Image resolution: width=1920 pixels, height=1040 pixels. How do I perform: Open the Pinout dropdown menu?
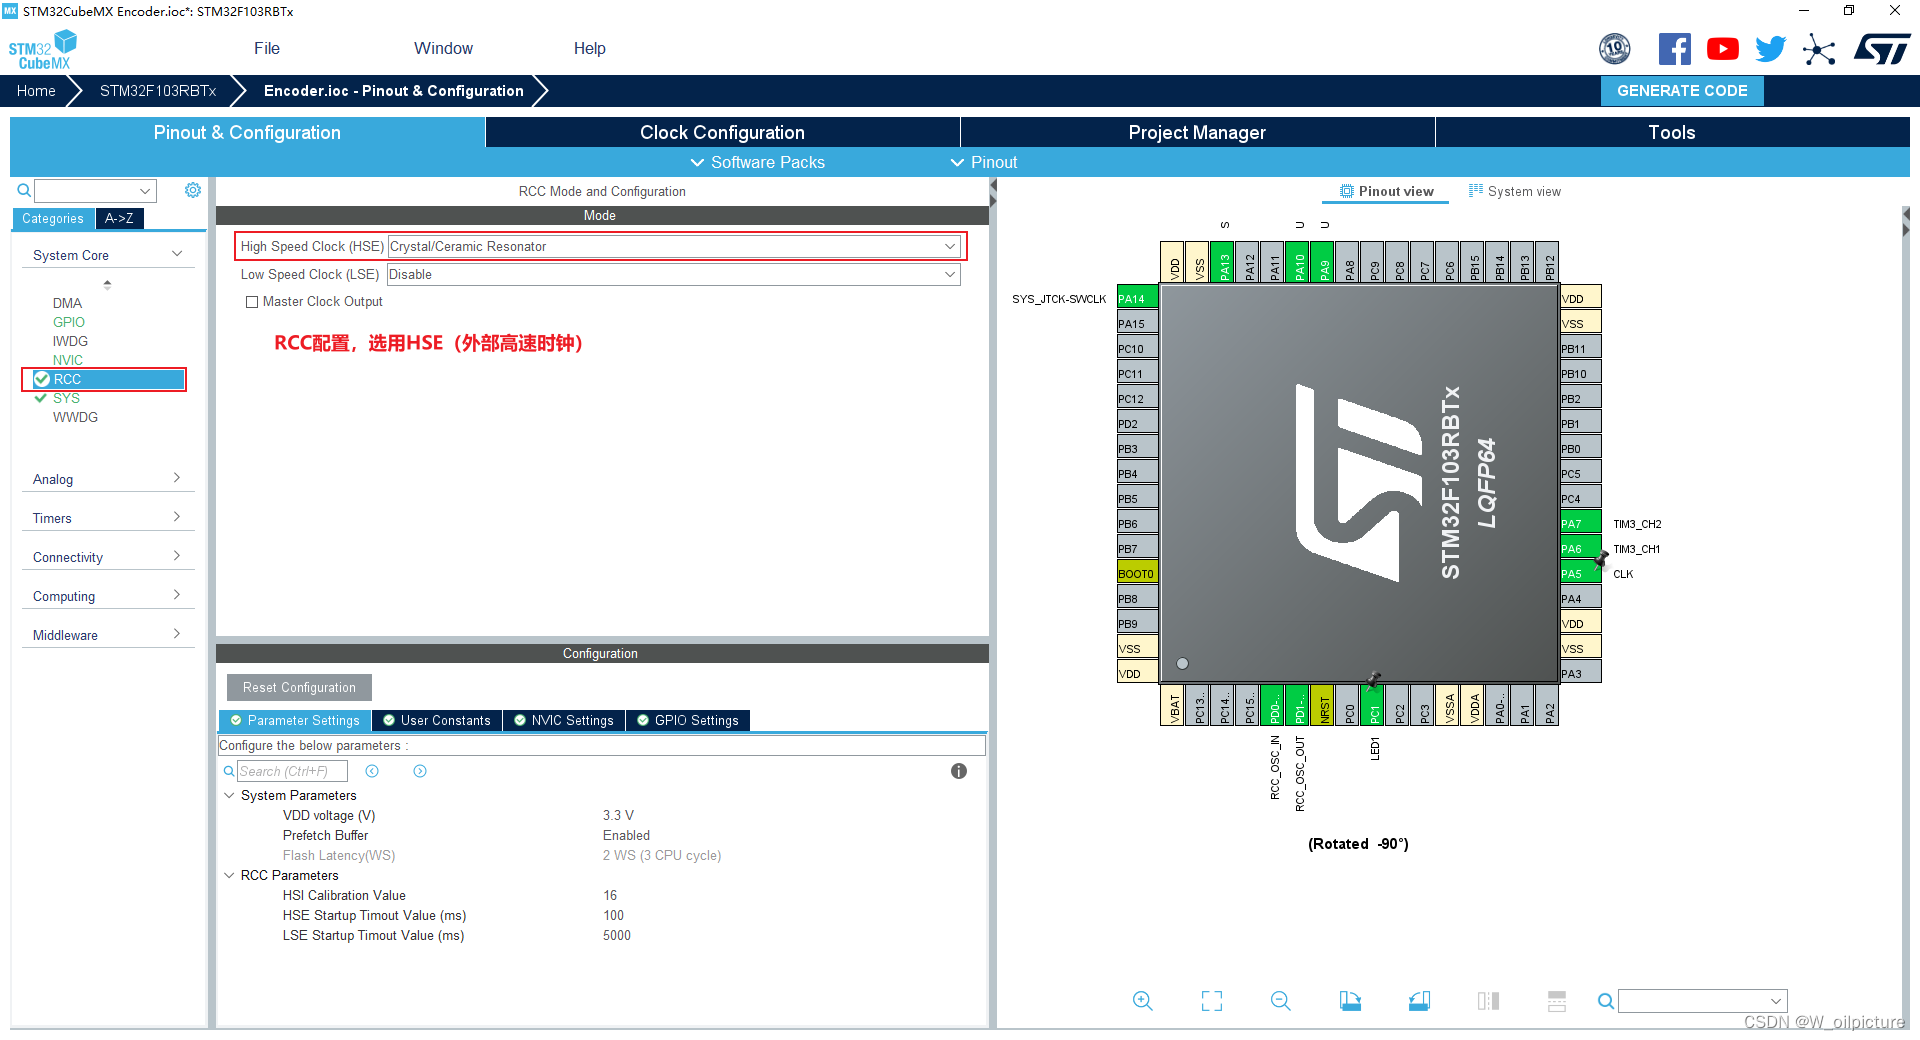tap(984, 162)
